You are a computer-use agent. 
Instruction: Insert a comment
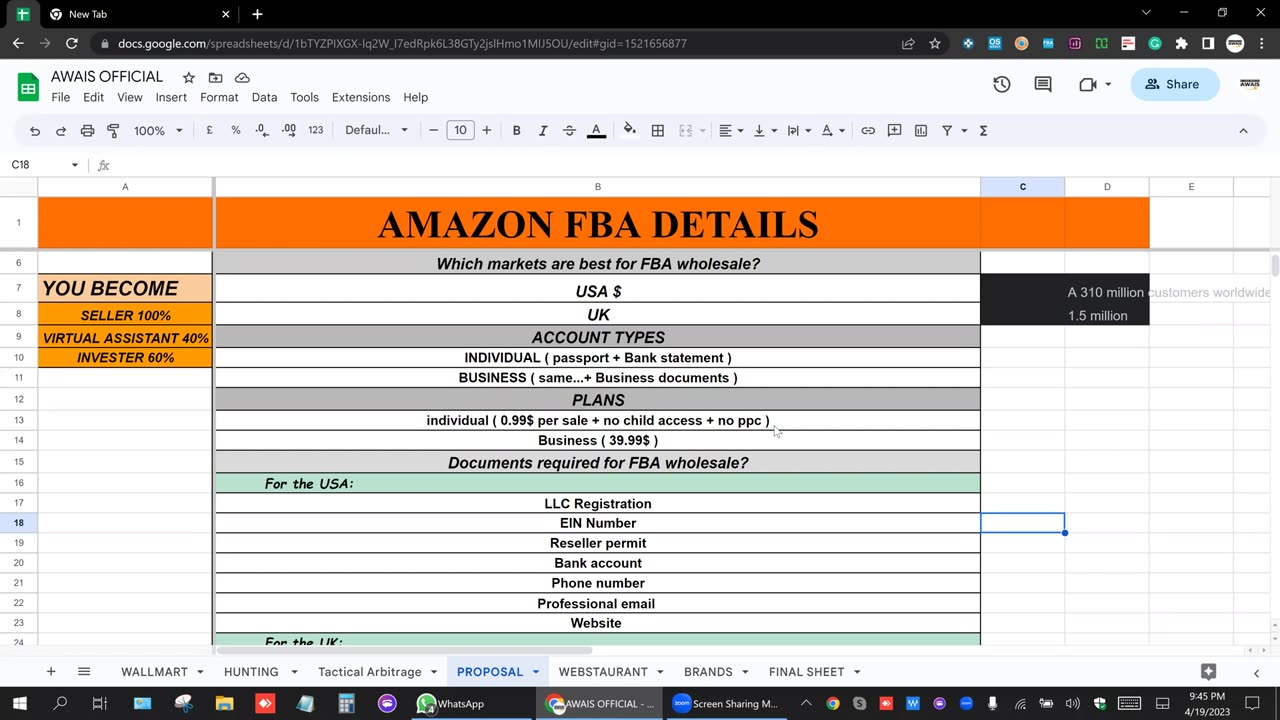894,130
